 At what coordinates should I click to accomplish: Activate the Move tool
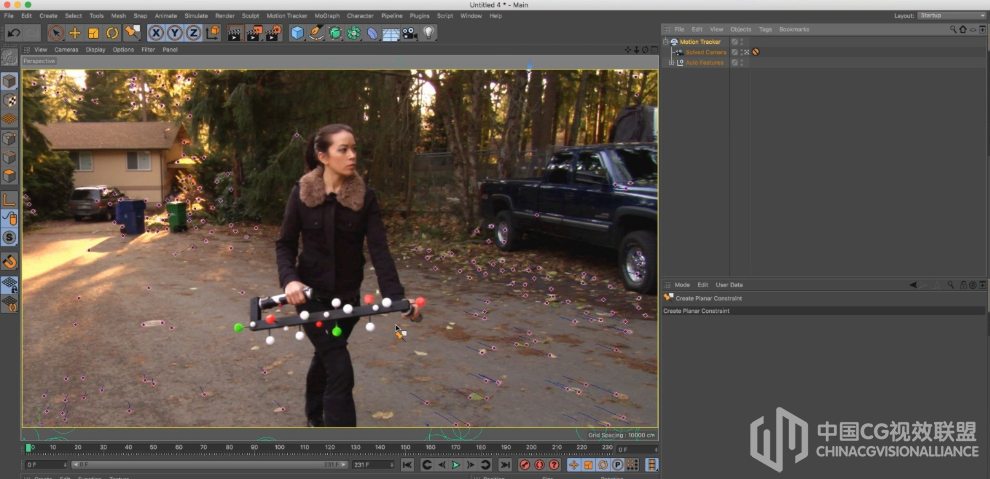(75, 33)
